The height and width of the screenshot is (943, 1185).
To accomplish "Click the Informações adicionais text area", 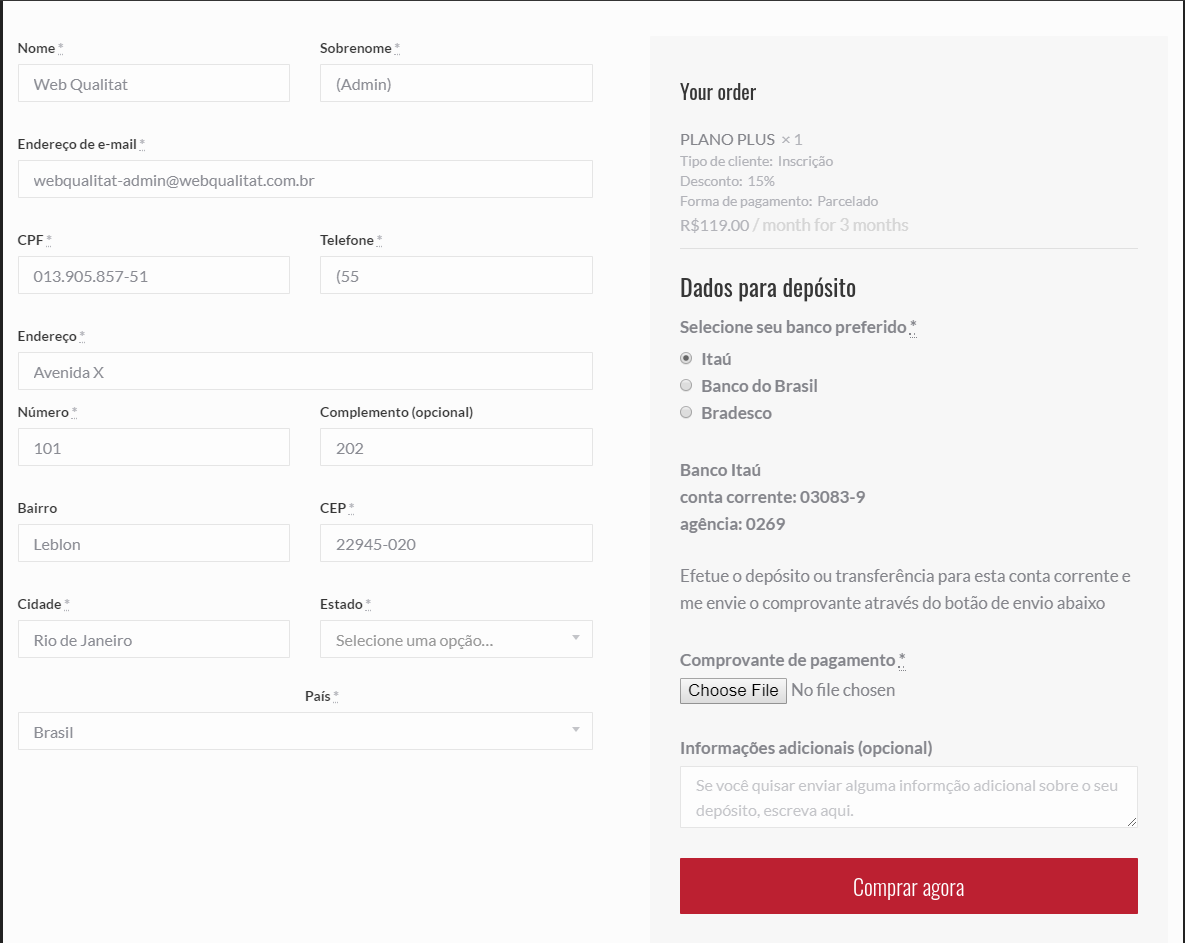I will (908, 797).
